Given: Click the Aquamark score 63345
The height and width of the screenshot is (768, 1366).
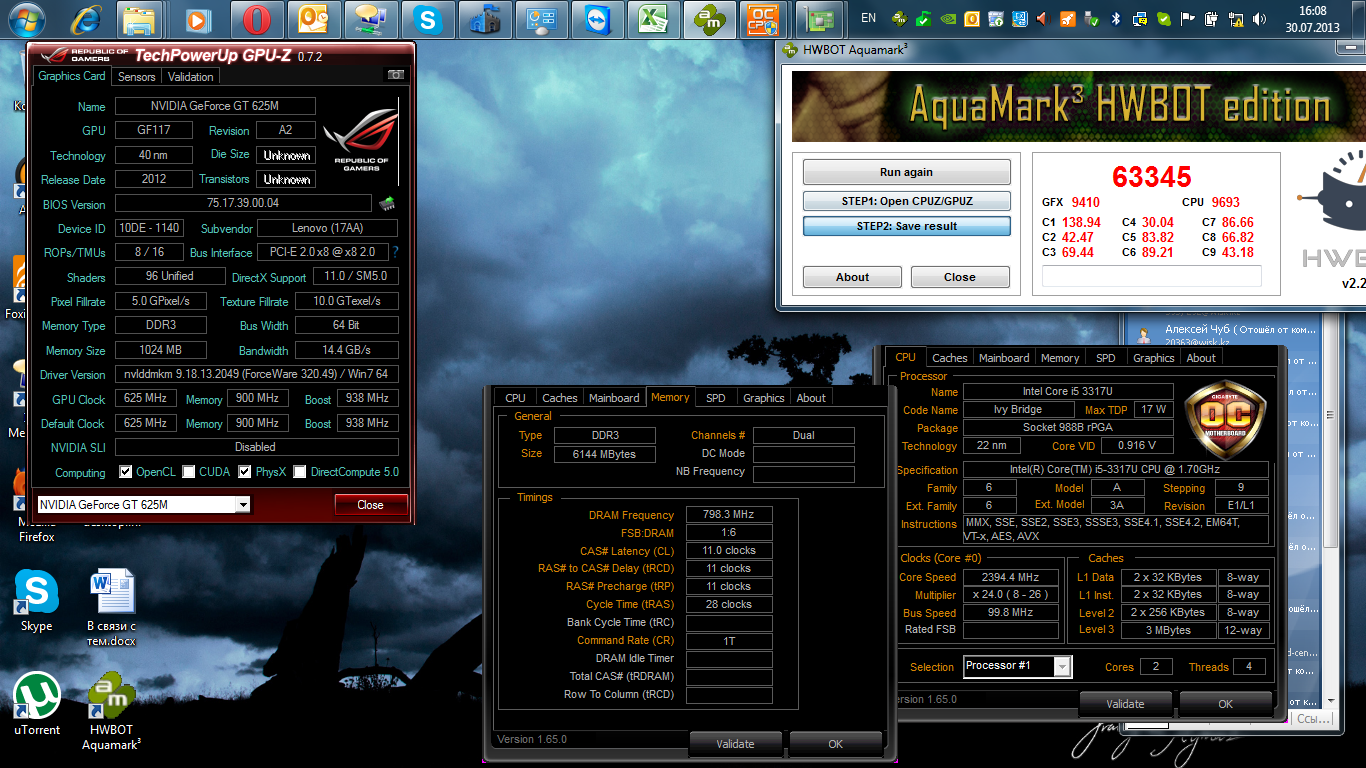Looking at the screenshot, I should click(1152, 177).
